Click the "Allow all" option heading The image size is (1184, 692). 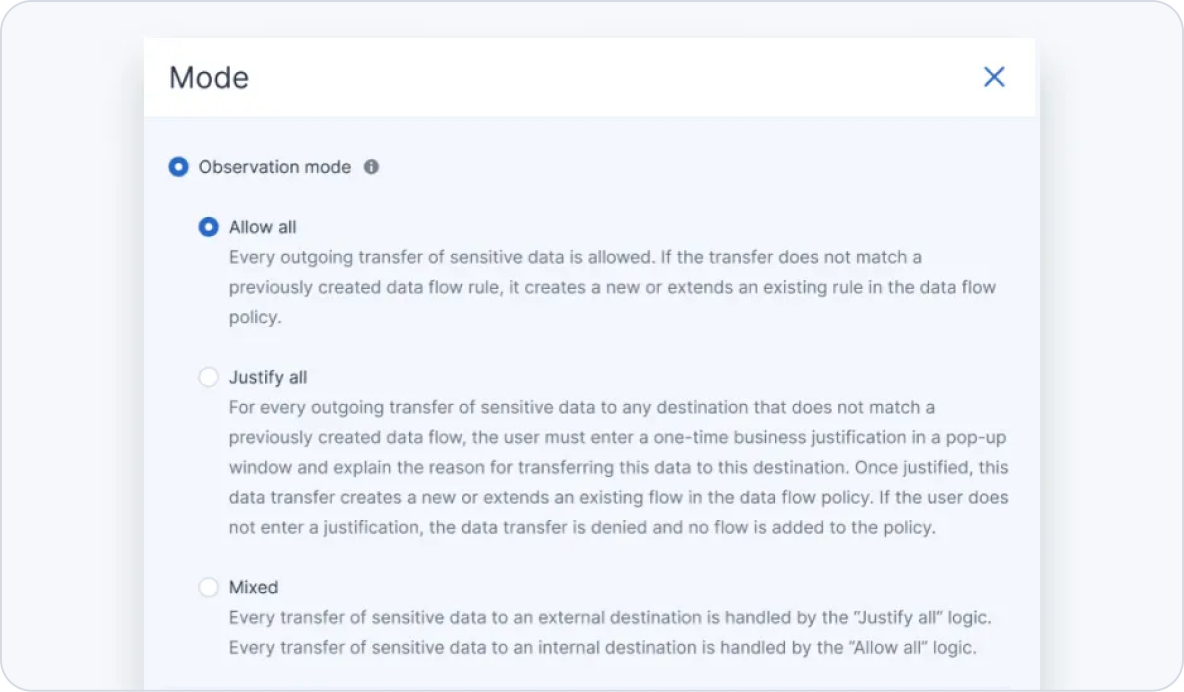pos(262,227)
